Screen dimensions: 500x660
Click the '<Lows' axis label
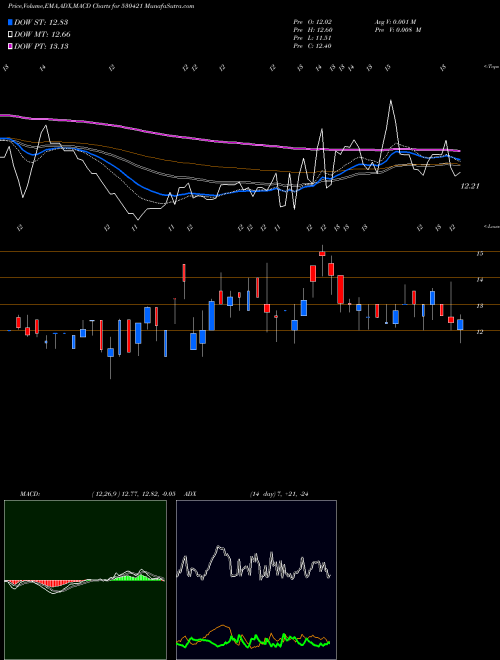[492, 226]
